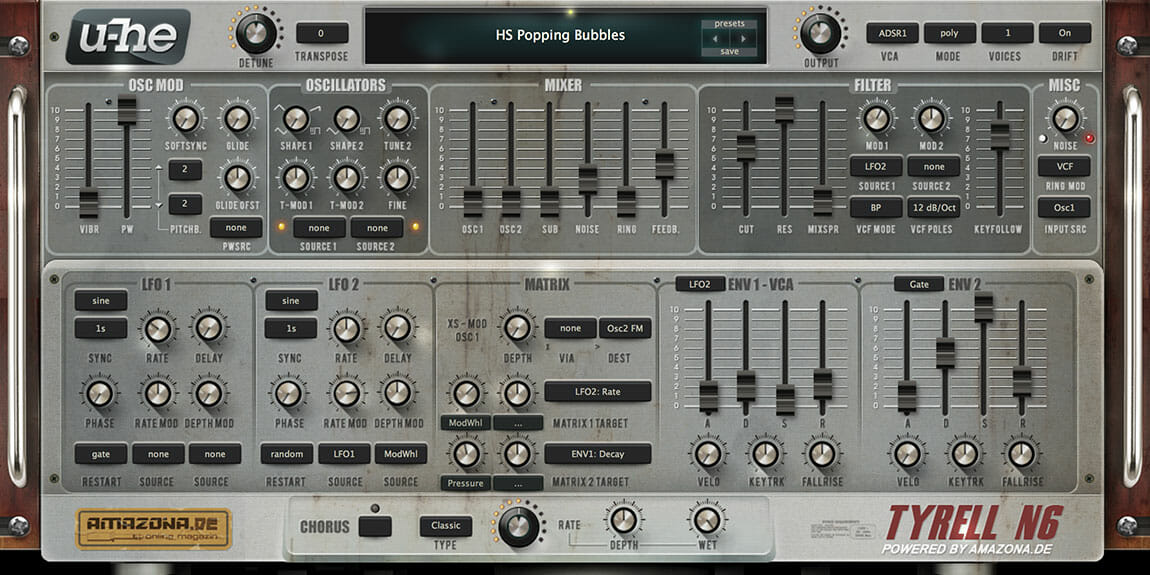1150x575 pixels.
Task: Click the Output volume knob
Action: pos(820,33)
